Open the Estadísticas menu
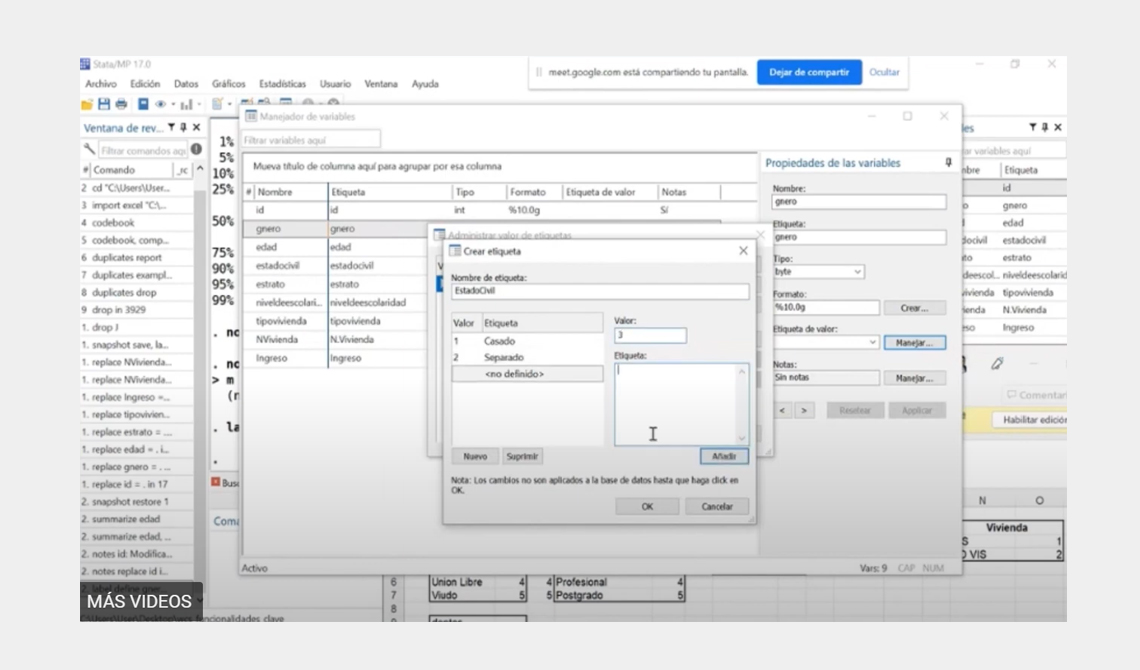1140x670 pixels. (x=283, y=84)
